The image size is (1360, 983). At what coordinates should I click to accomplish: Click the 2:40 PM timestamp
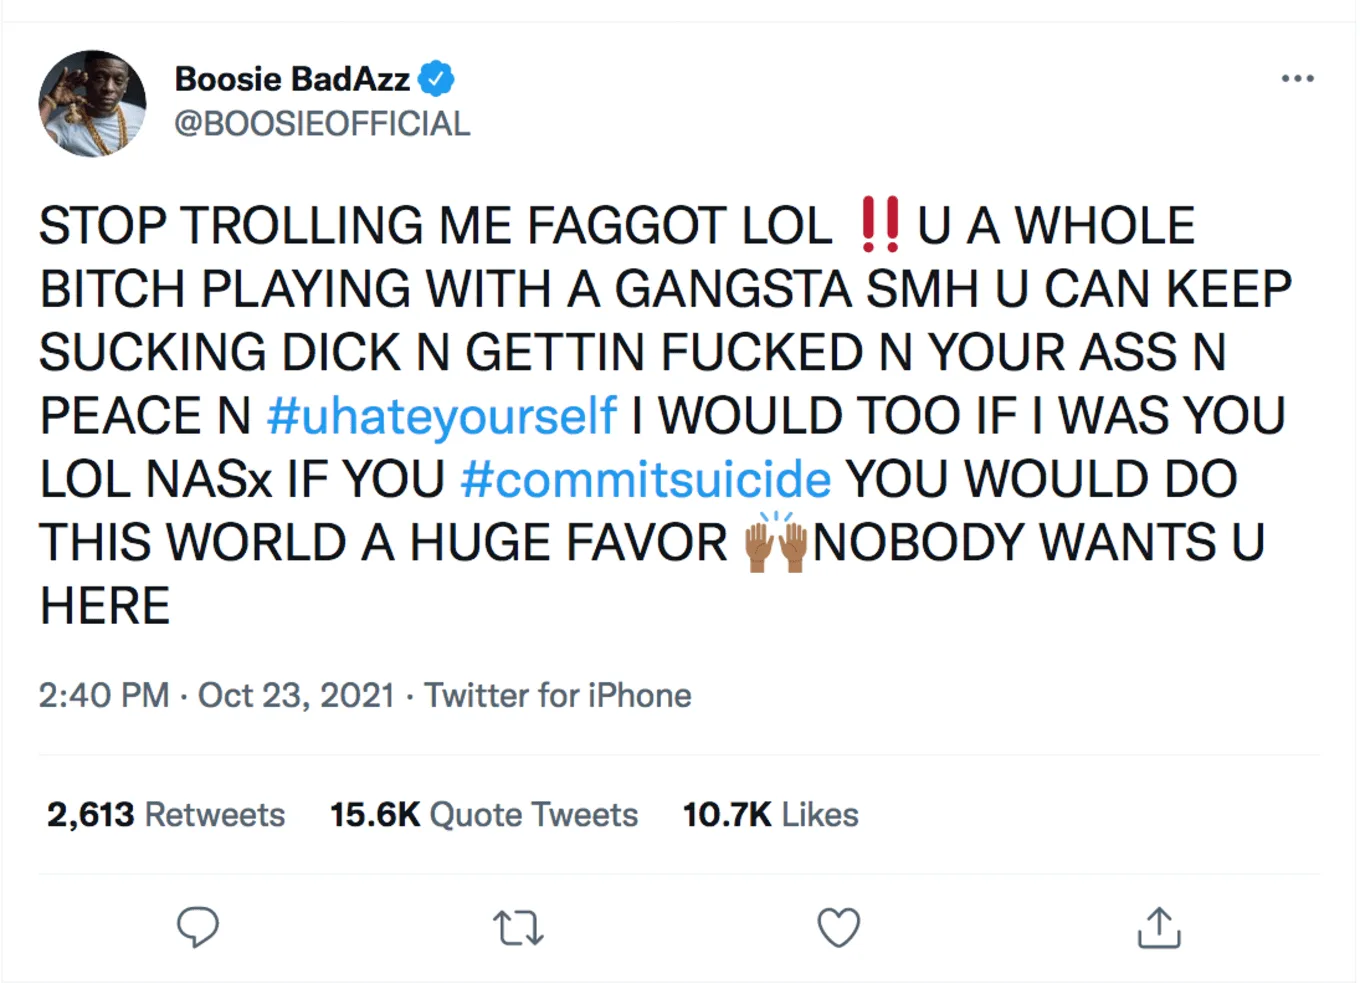click(103, 695)
